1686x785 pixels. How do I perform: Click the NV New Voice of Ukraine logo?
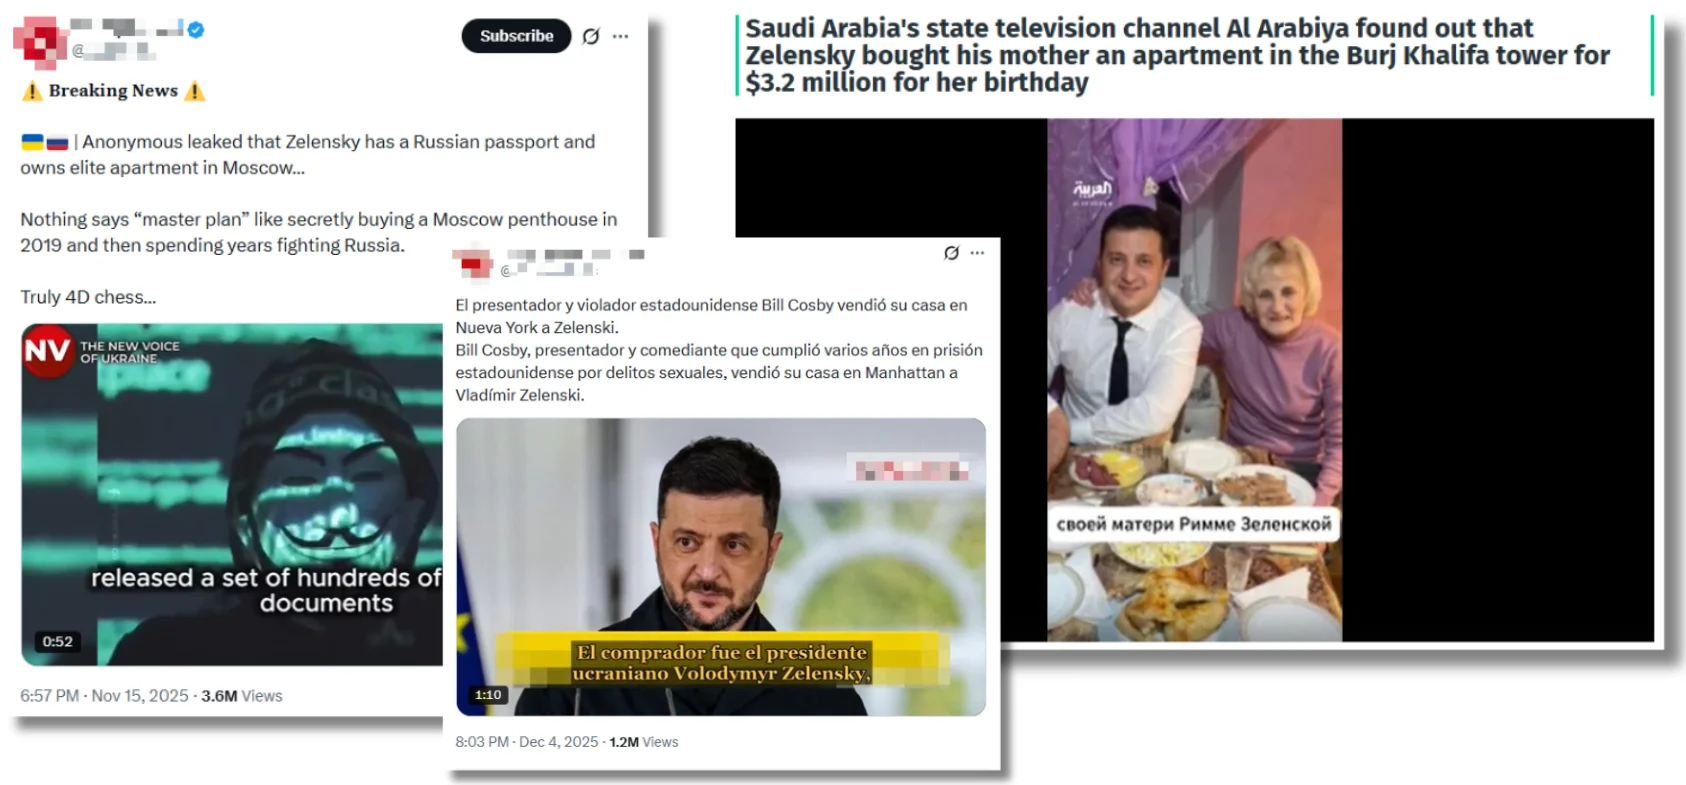[x=47, y=351]
